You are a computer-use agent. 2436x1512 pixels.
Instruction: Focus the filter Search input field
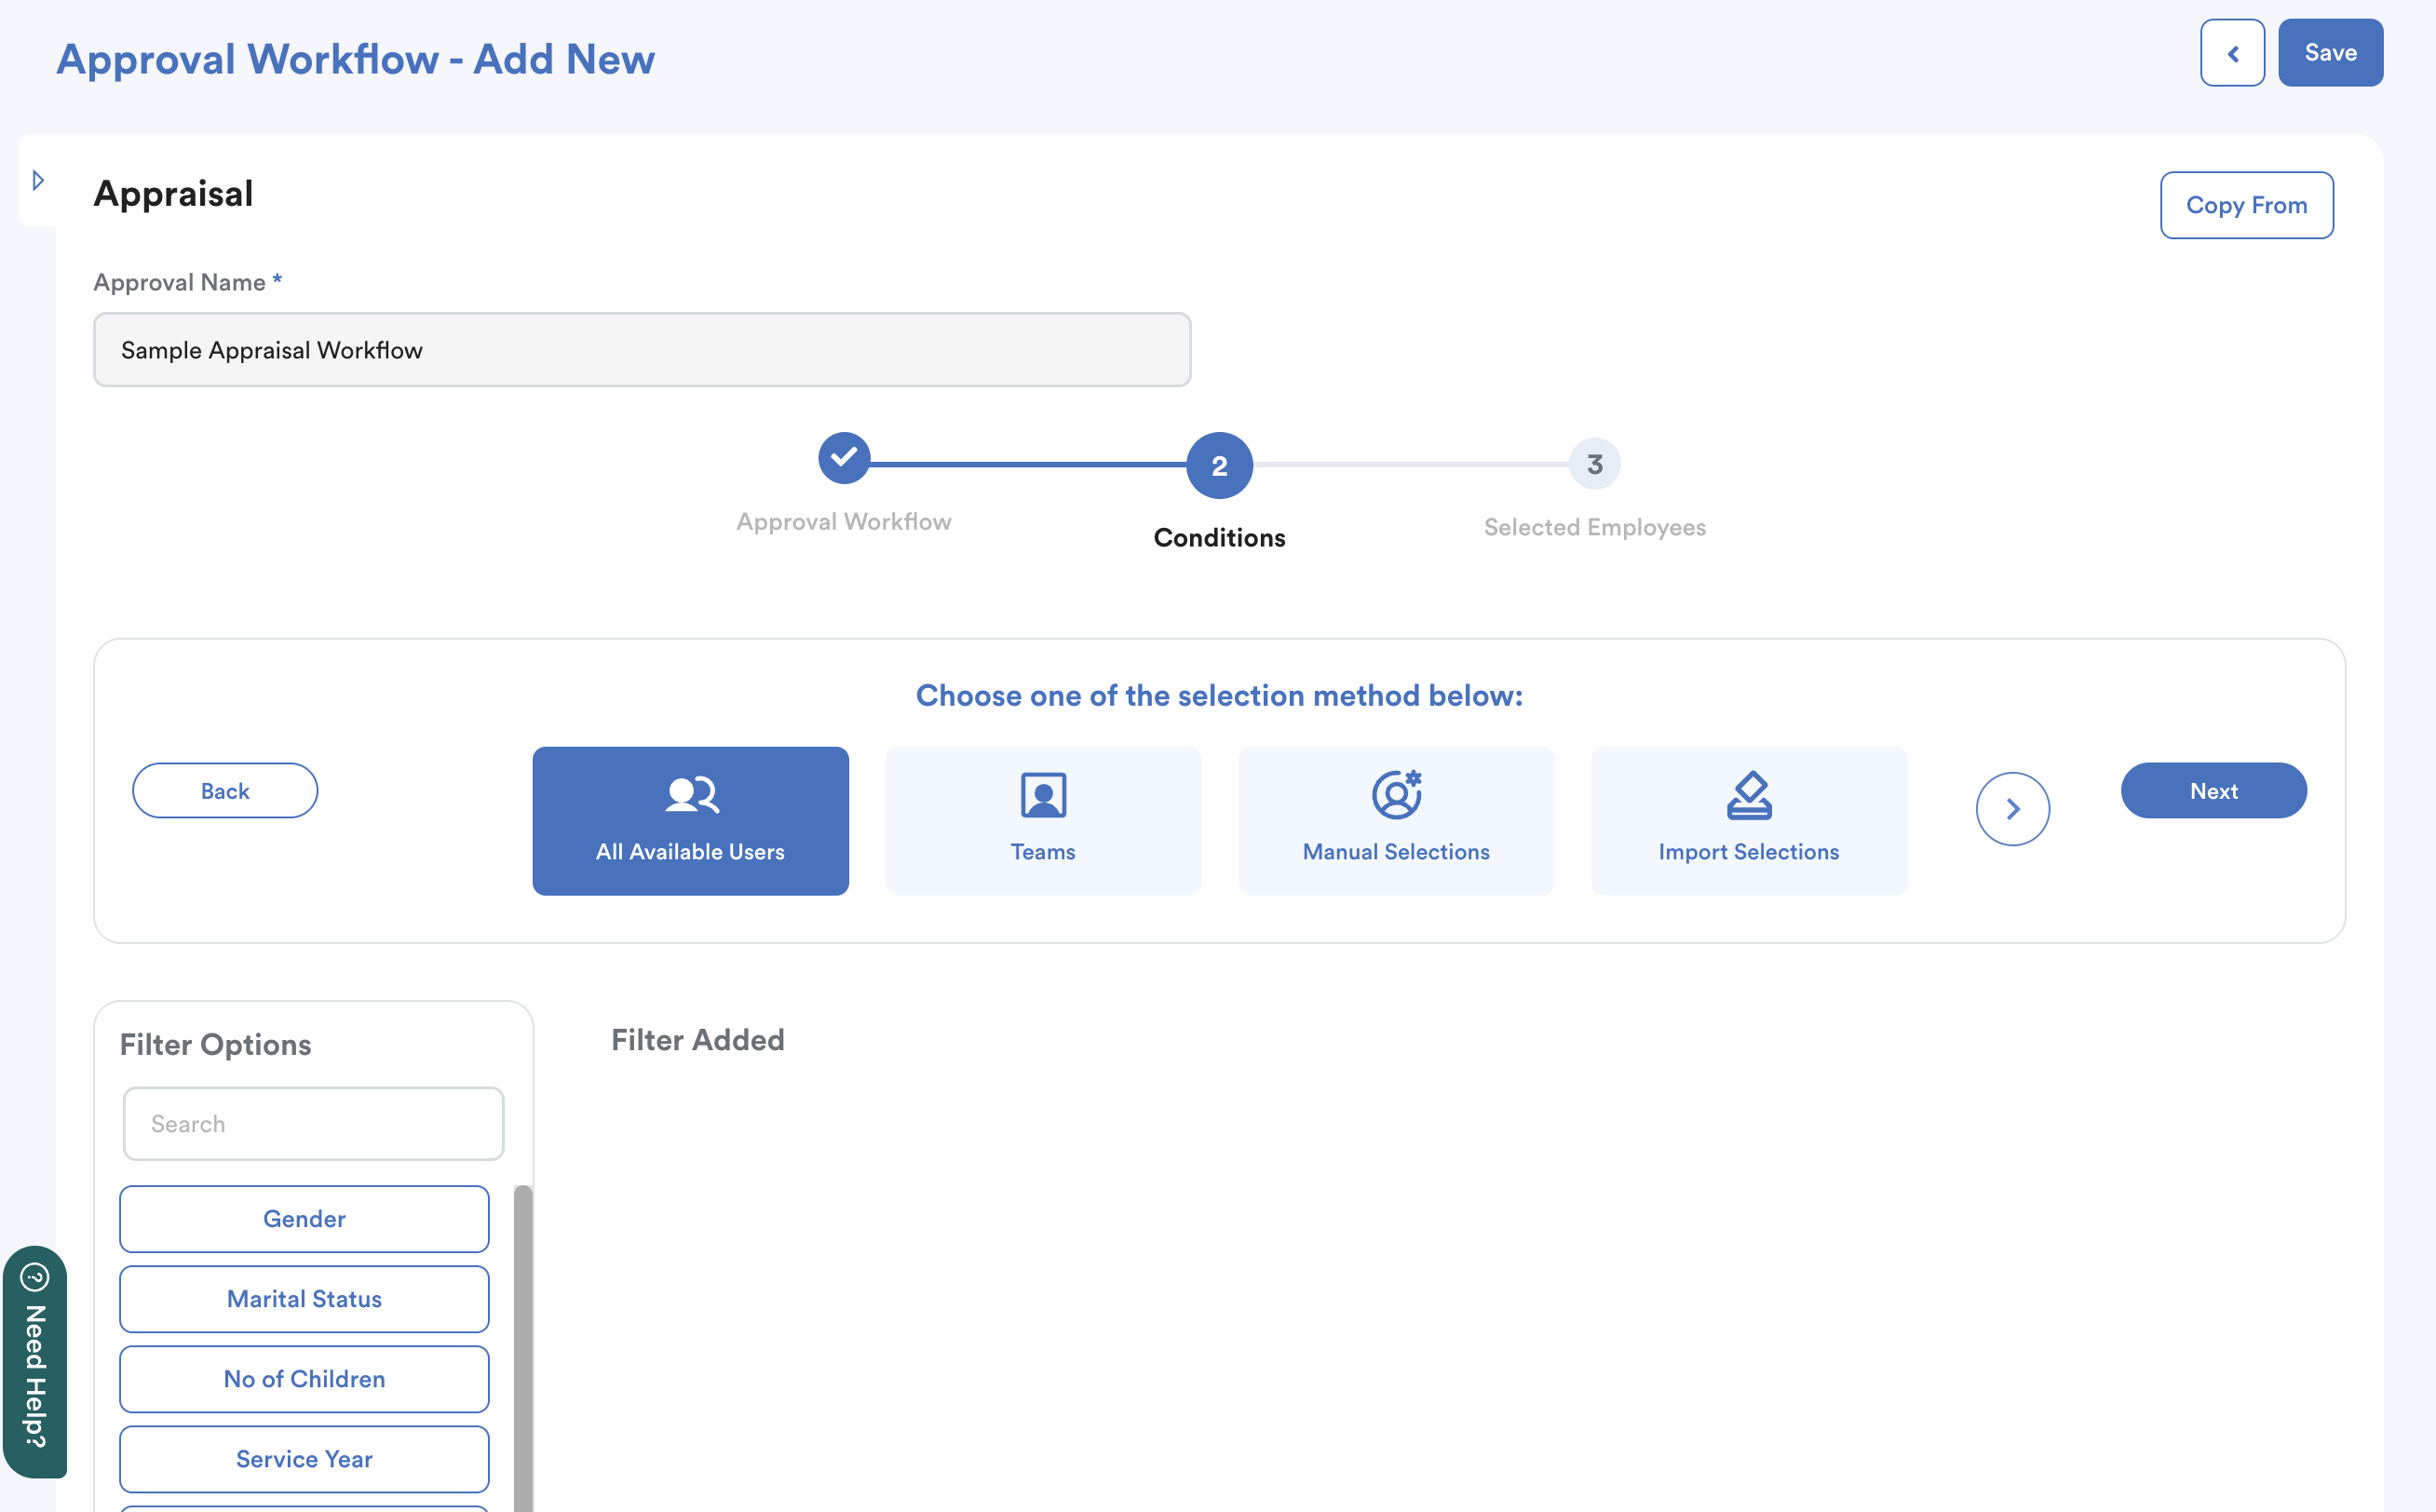click(313, 1124)
